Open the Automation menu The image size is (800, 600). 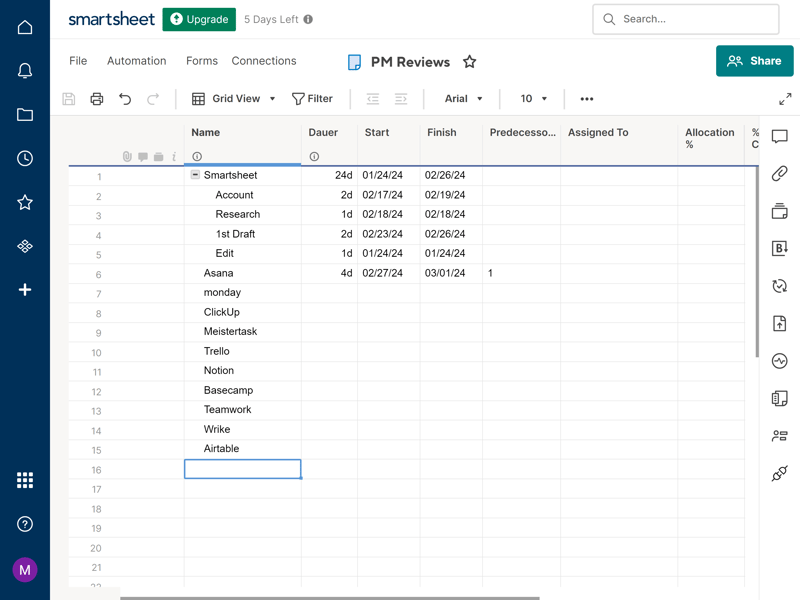(x=137, y=61)
